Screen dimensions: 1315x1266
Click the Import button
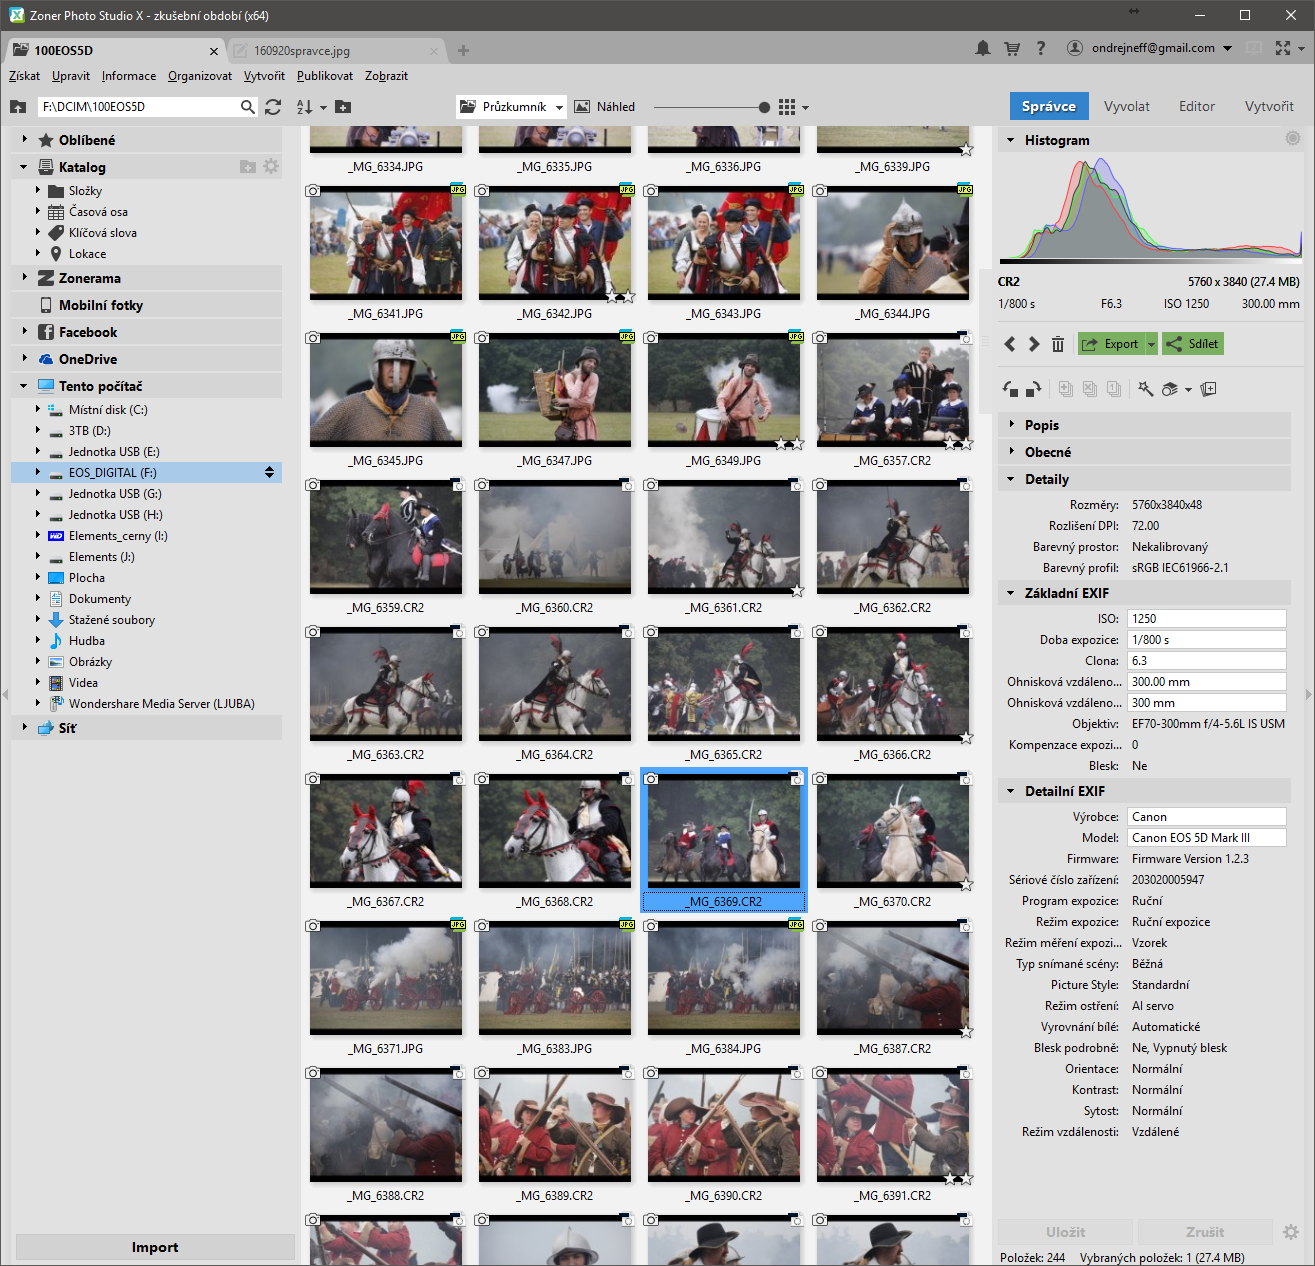pyautogui.click(x=155, y=1247)
